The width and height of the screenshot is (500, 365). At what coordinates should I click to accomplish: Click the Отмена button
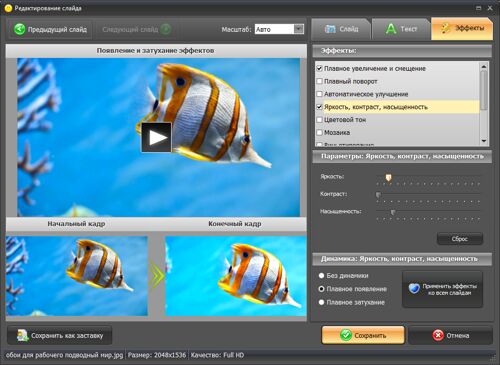click(450, 335)
